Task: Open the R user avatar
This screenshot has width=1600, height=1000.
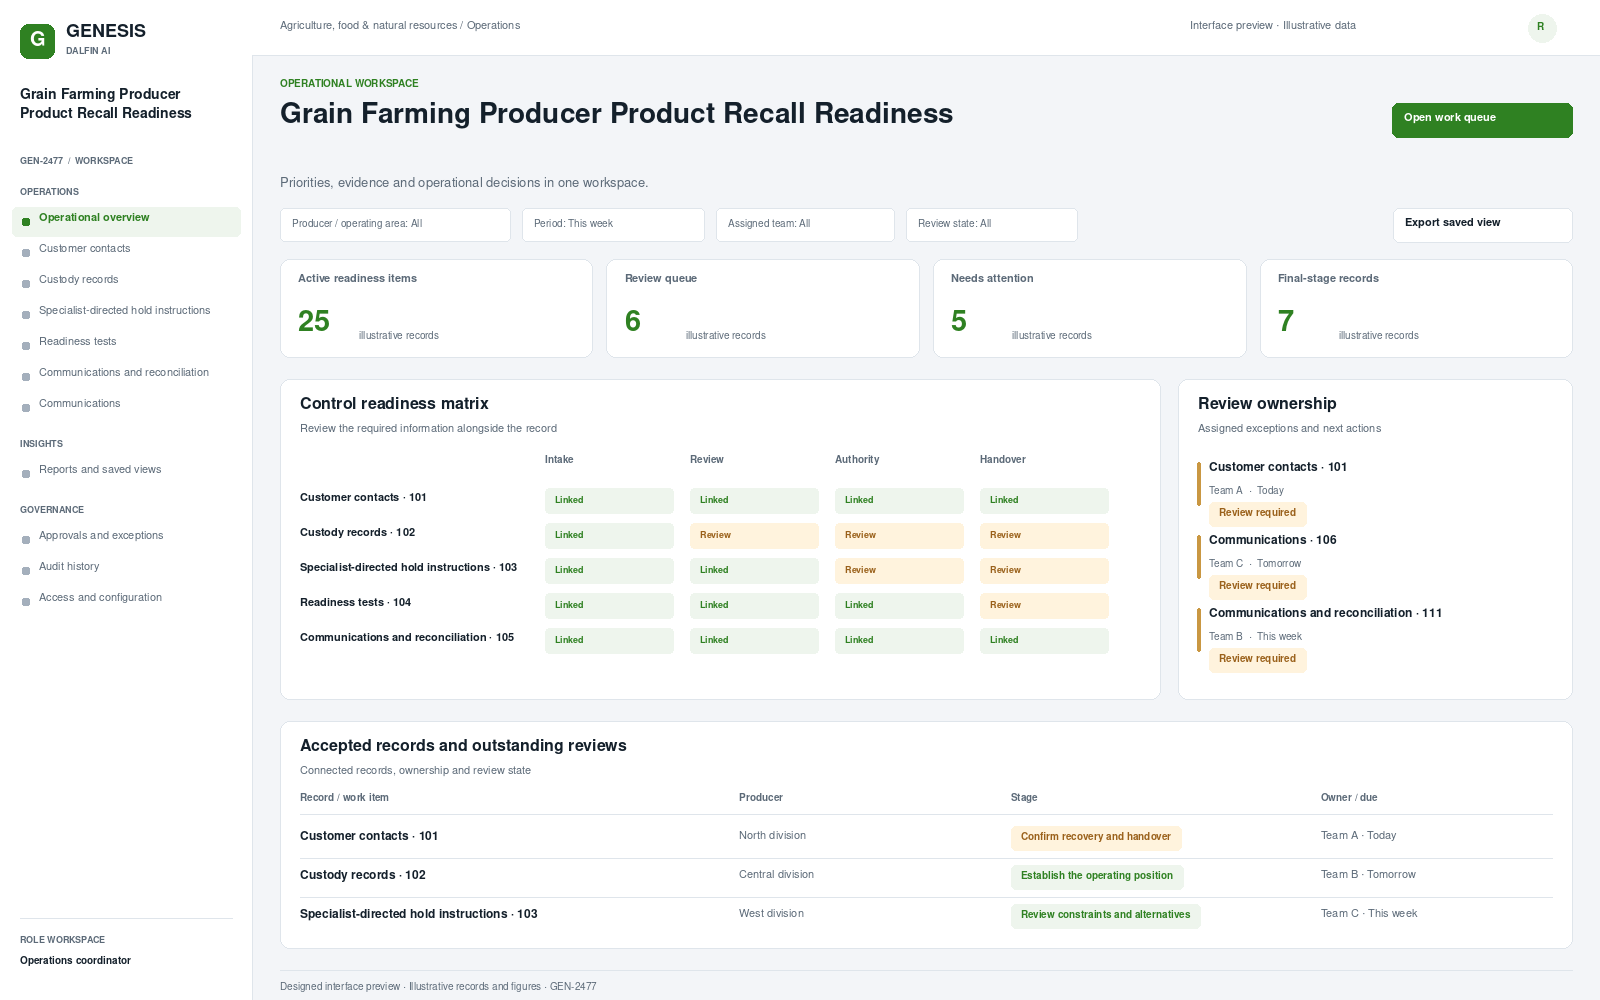Action: tap(1542, 28)
